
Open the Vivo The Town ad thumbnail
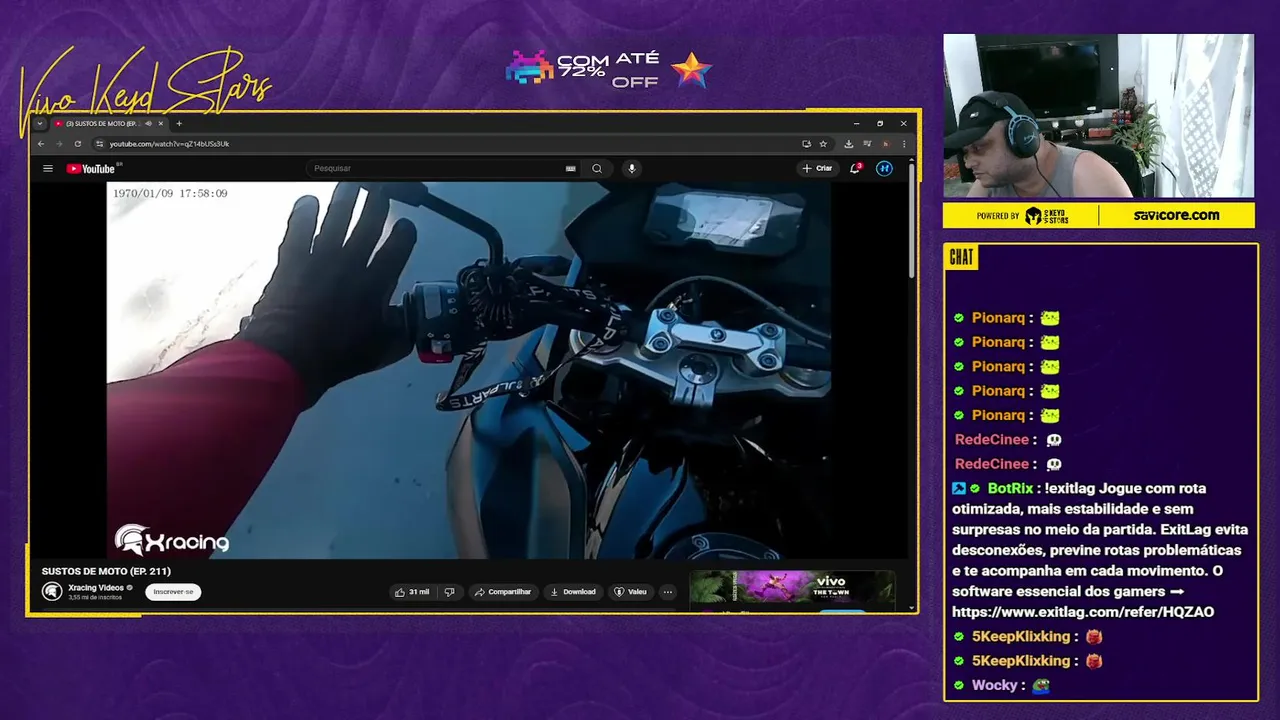(792, 588)
